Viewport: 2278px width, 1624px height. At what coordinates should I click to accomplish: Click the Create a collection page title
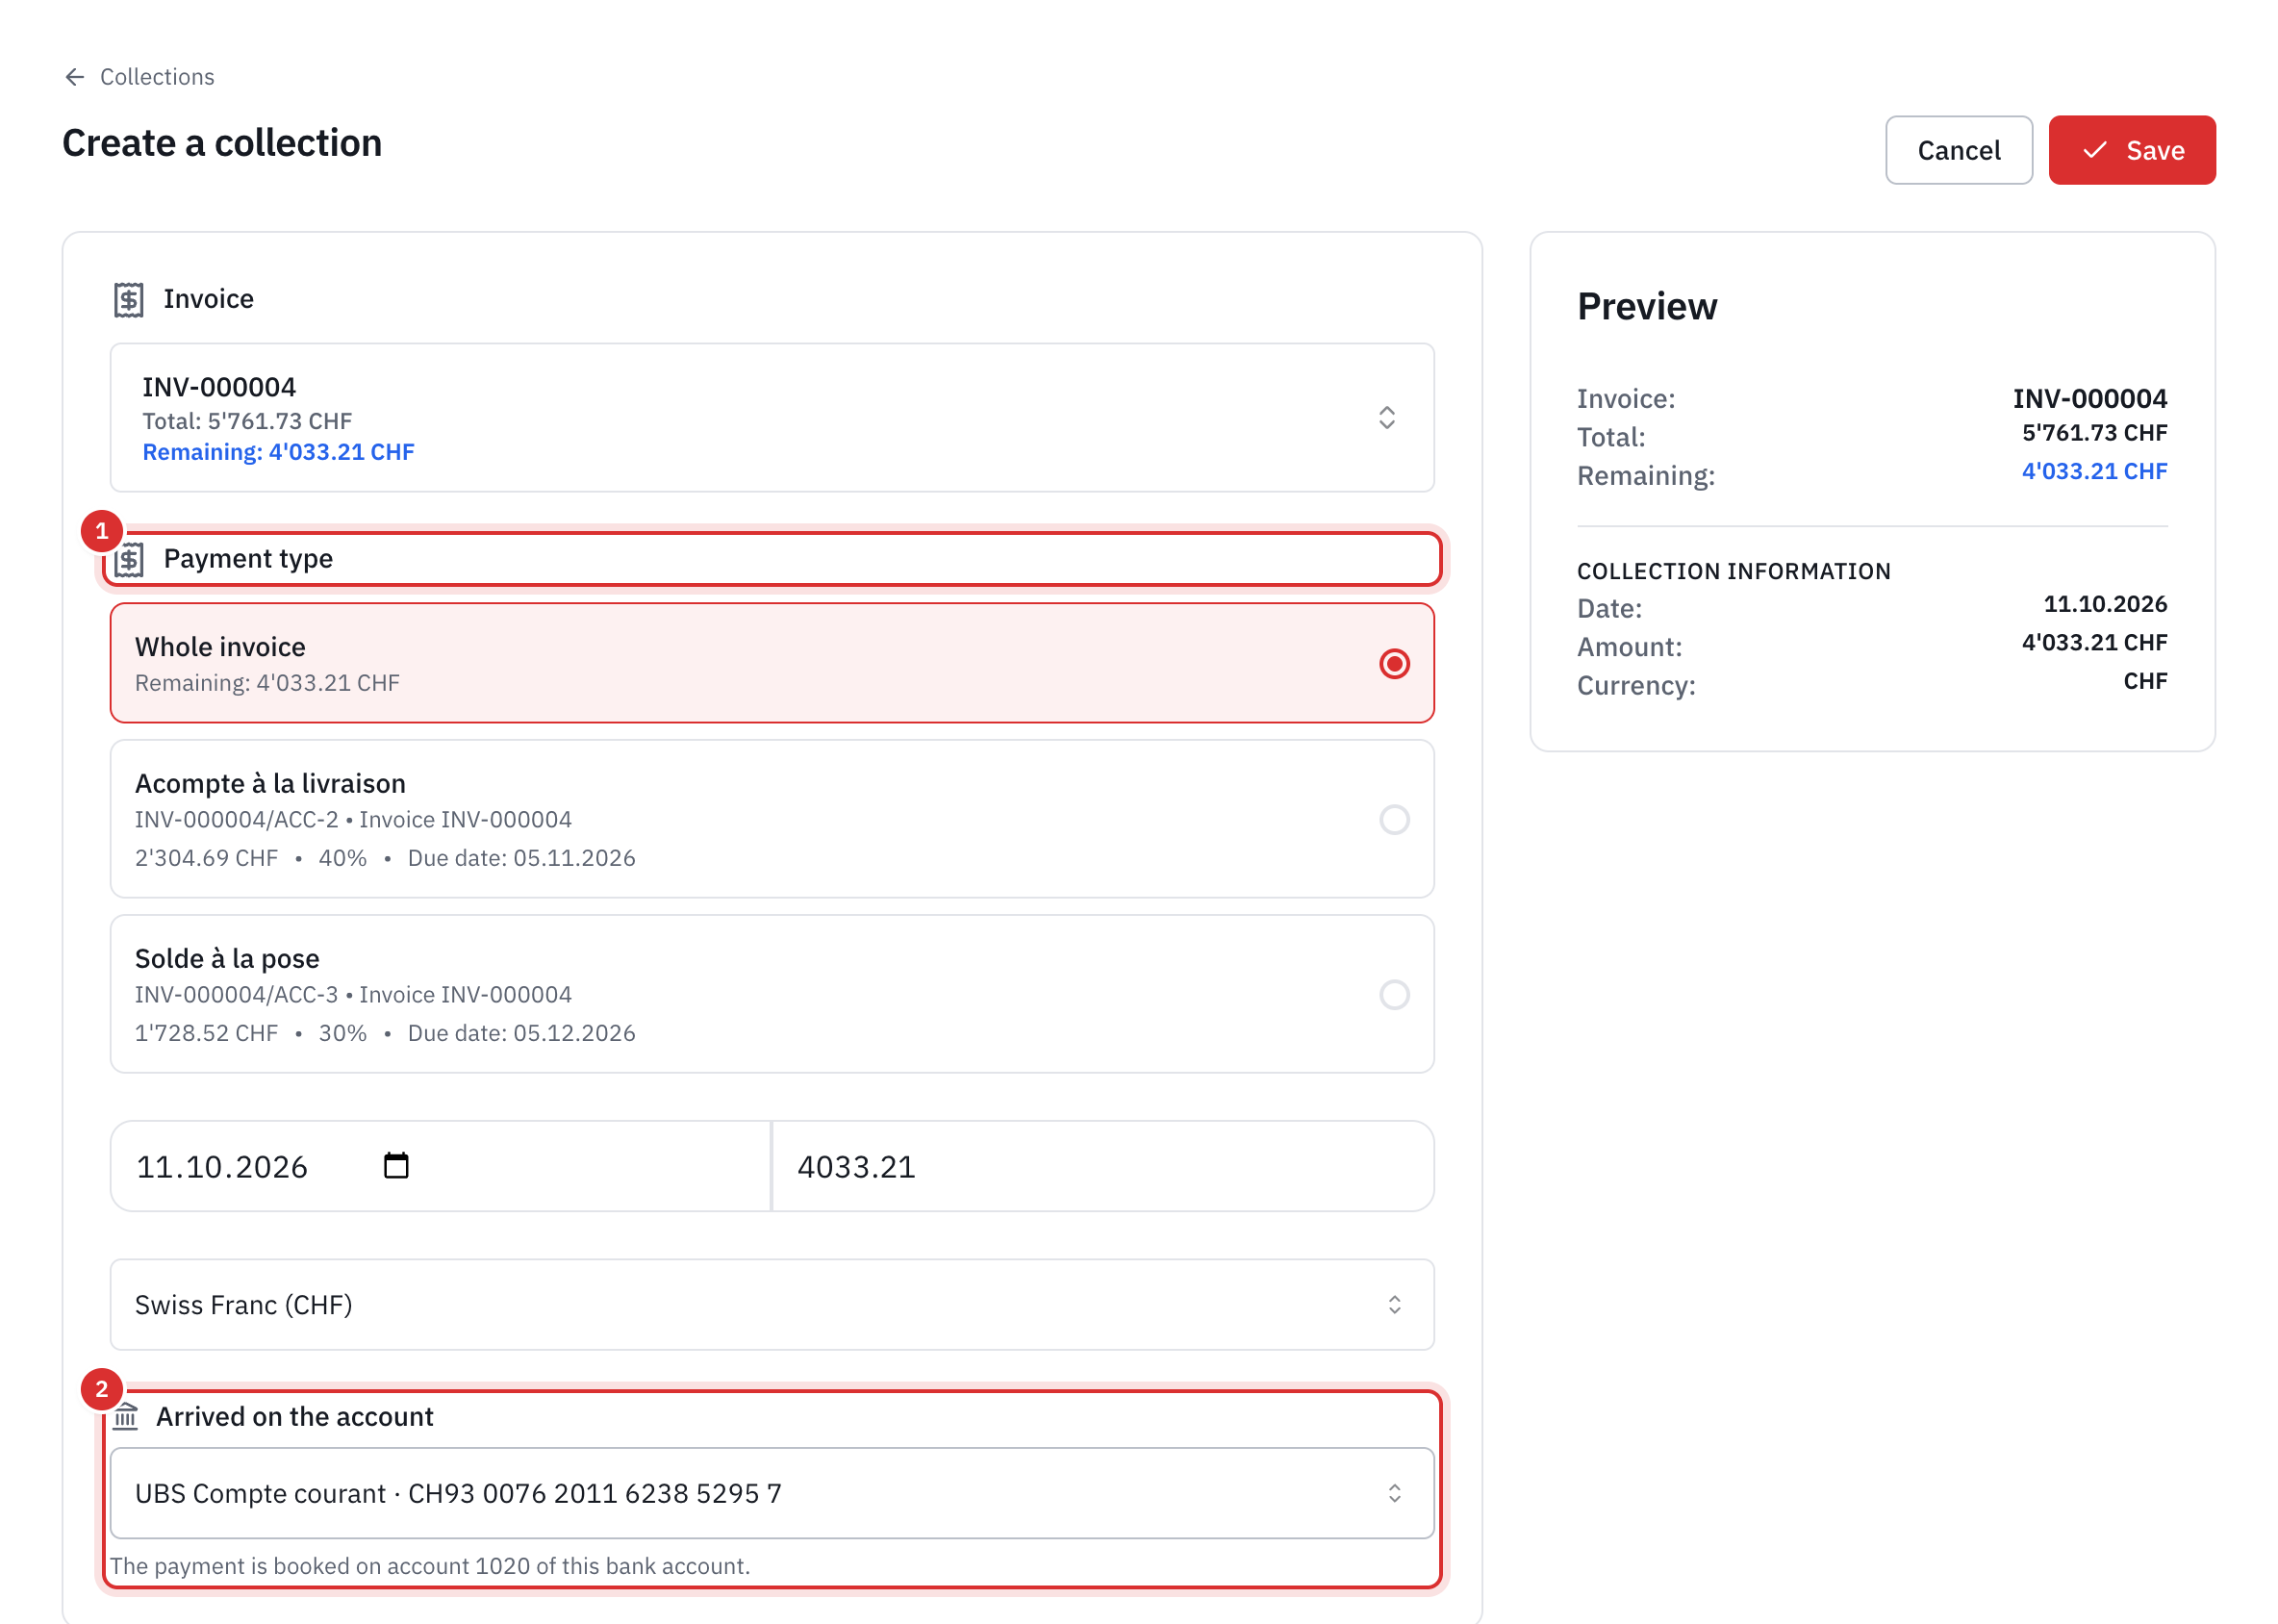pos(222,143)
